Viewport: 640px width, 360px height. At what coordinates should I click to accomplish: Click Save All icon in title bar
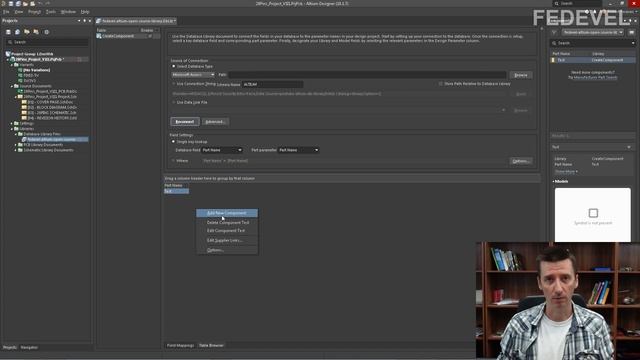click(18, 3)
